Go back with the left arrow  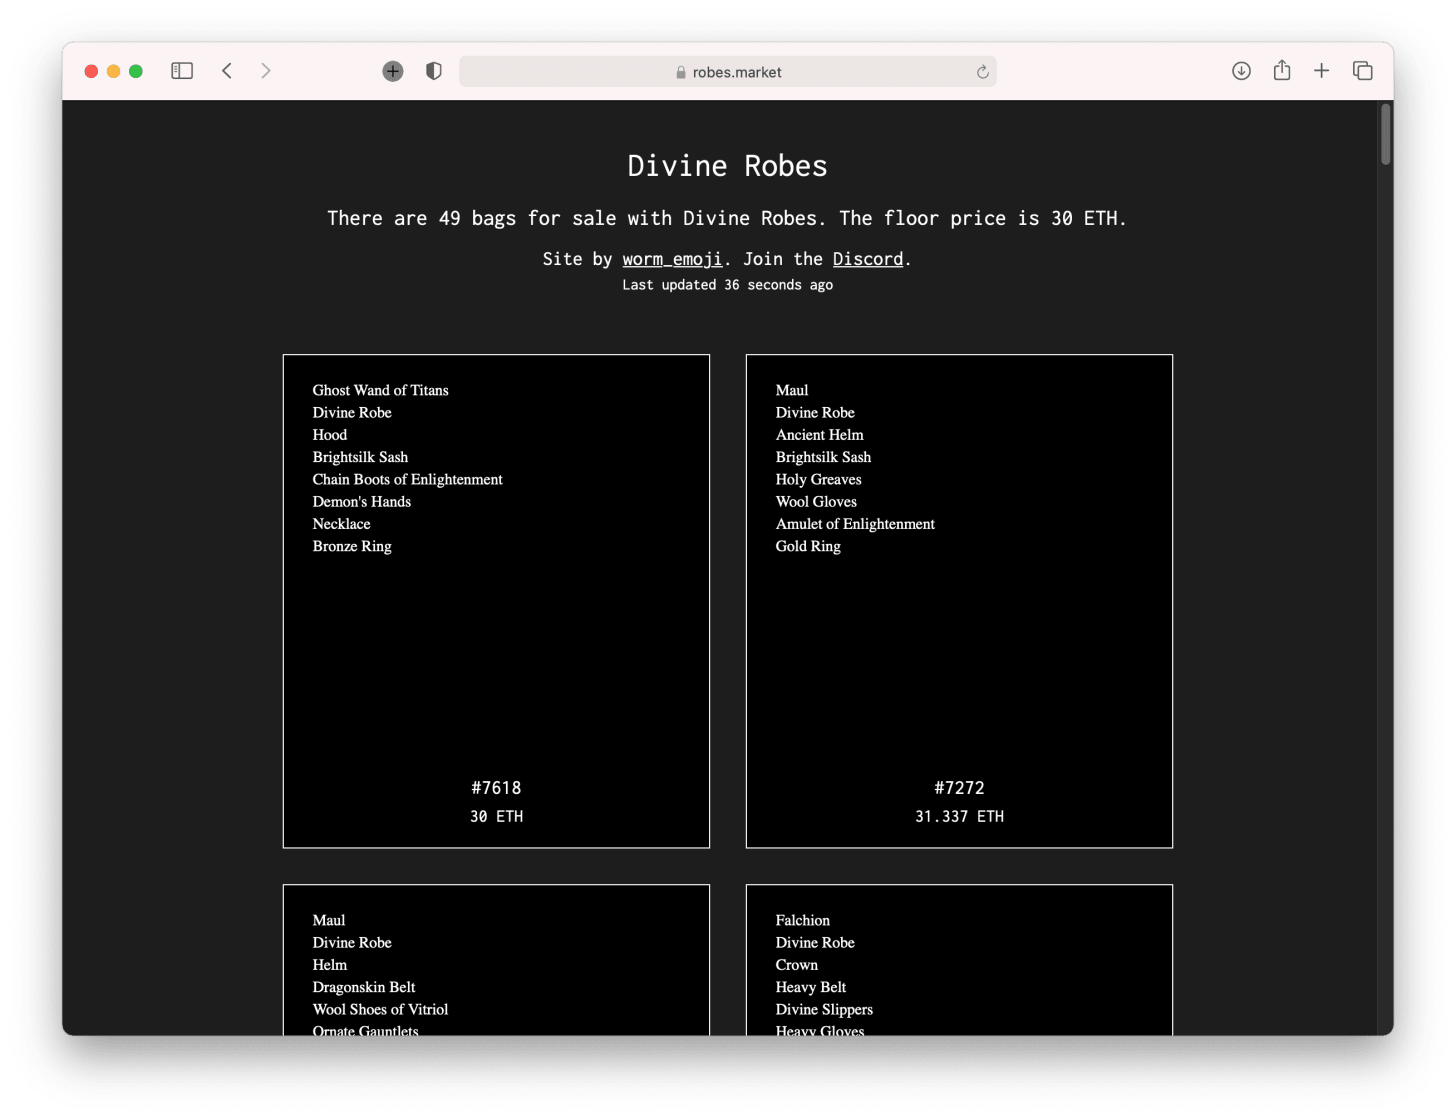(227, 71)
